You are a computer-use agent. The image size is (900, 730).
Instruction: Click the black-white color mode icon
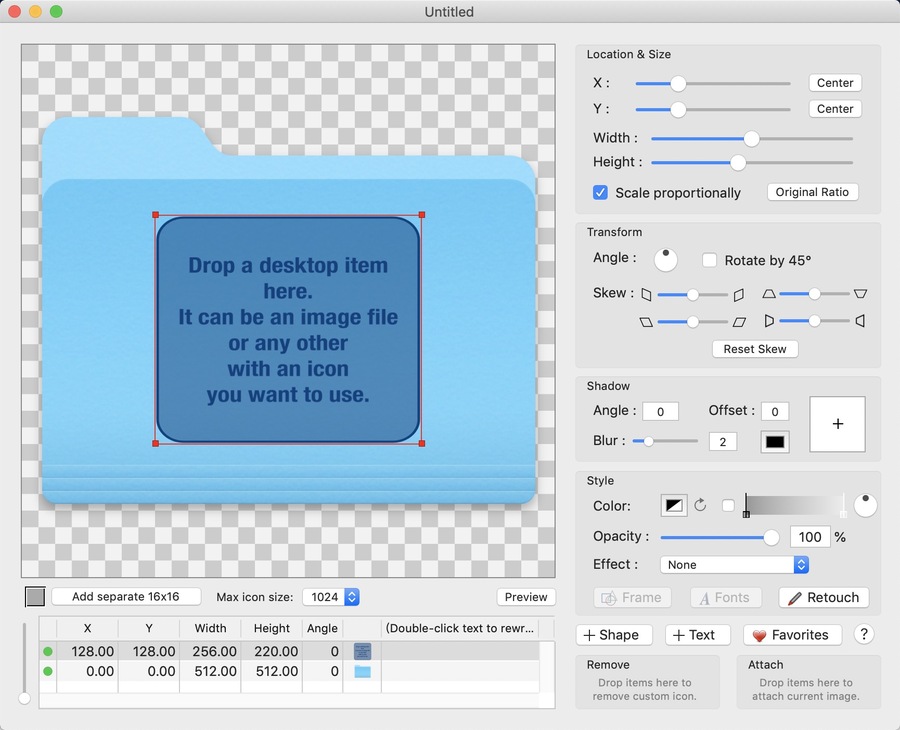tap(674, 506)
